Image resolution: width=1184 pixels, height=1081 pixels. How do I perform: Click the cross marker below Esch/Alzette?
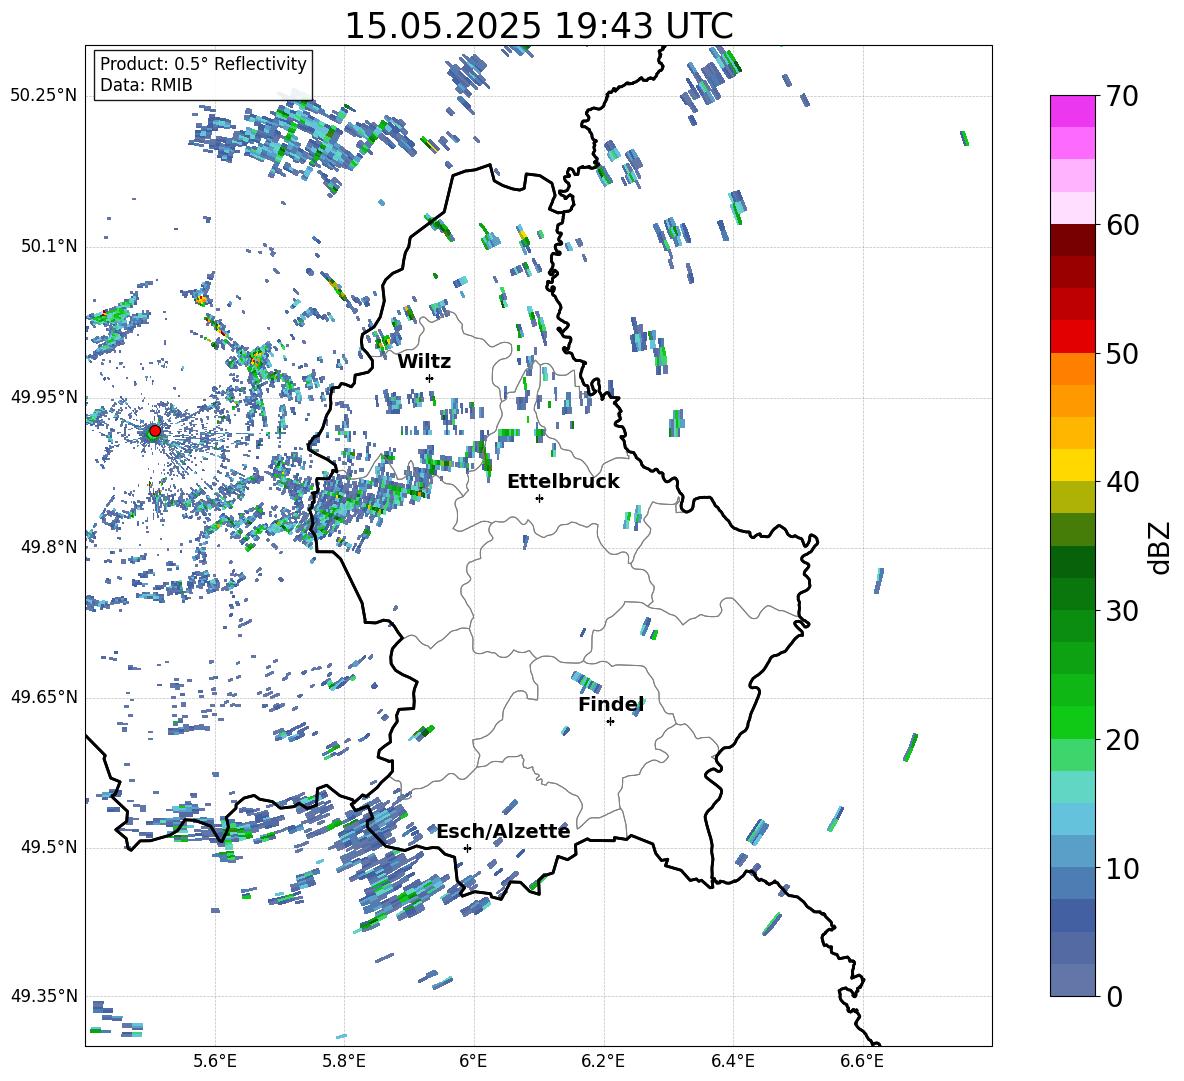467,848
